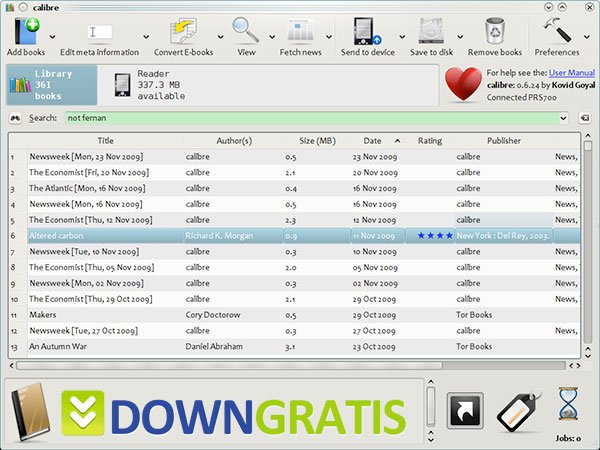Click the calibre app icon in title bar
This screenshot has width=600, height=450.
tap(10, 7)
